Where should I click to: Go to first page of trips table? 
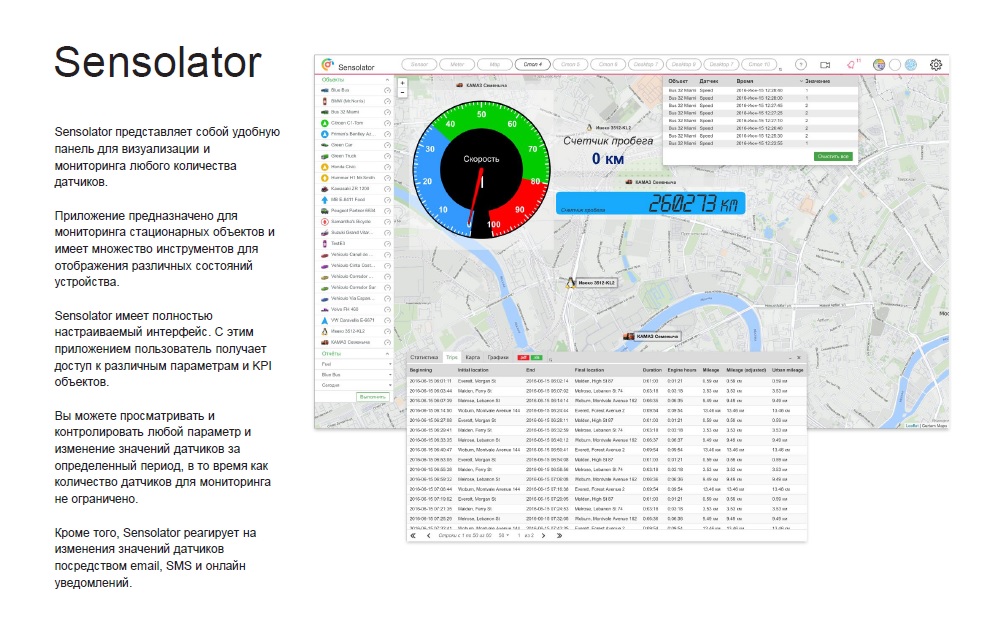(x=413, y=536)
